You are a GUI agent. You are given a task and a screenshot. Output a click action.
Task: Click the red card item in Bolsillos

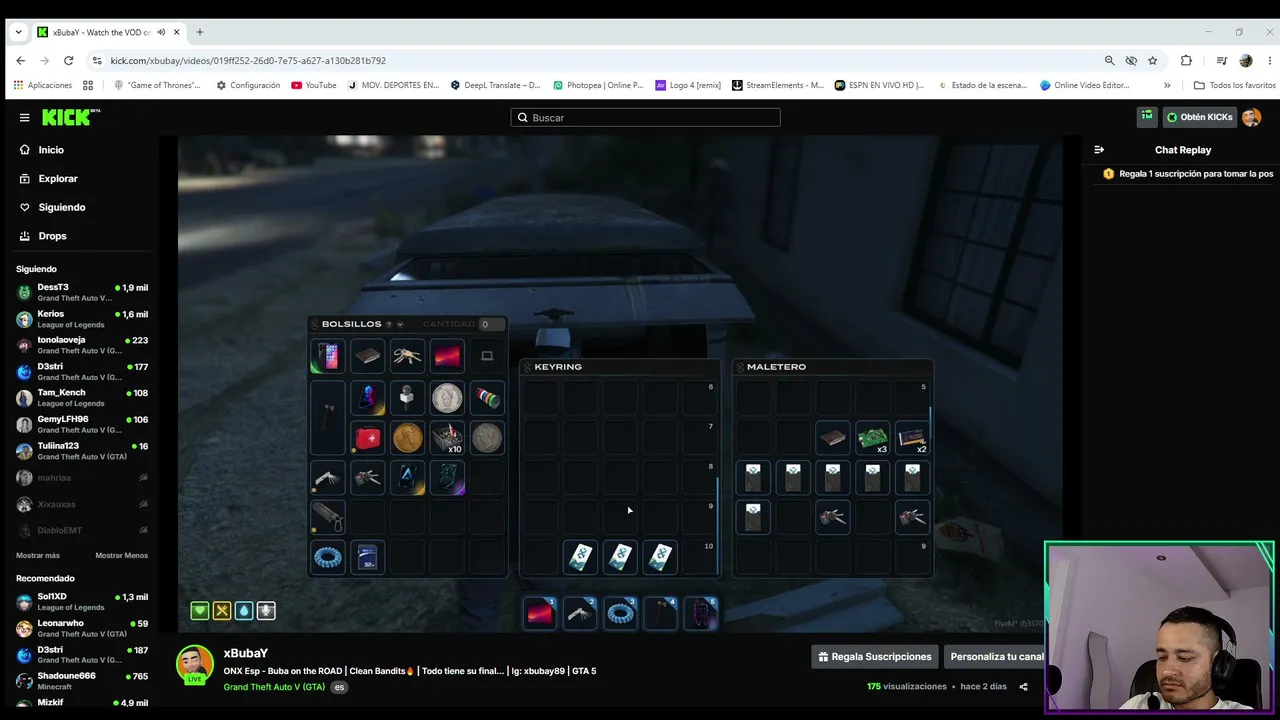coord(448,356)
